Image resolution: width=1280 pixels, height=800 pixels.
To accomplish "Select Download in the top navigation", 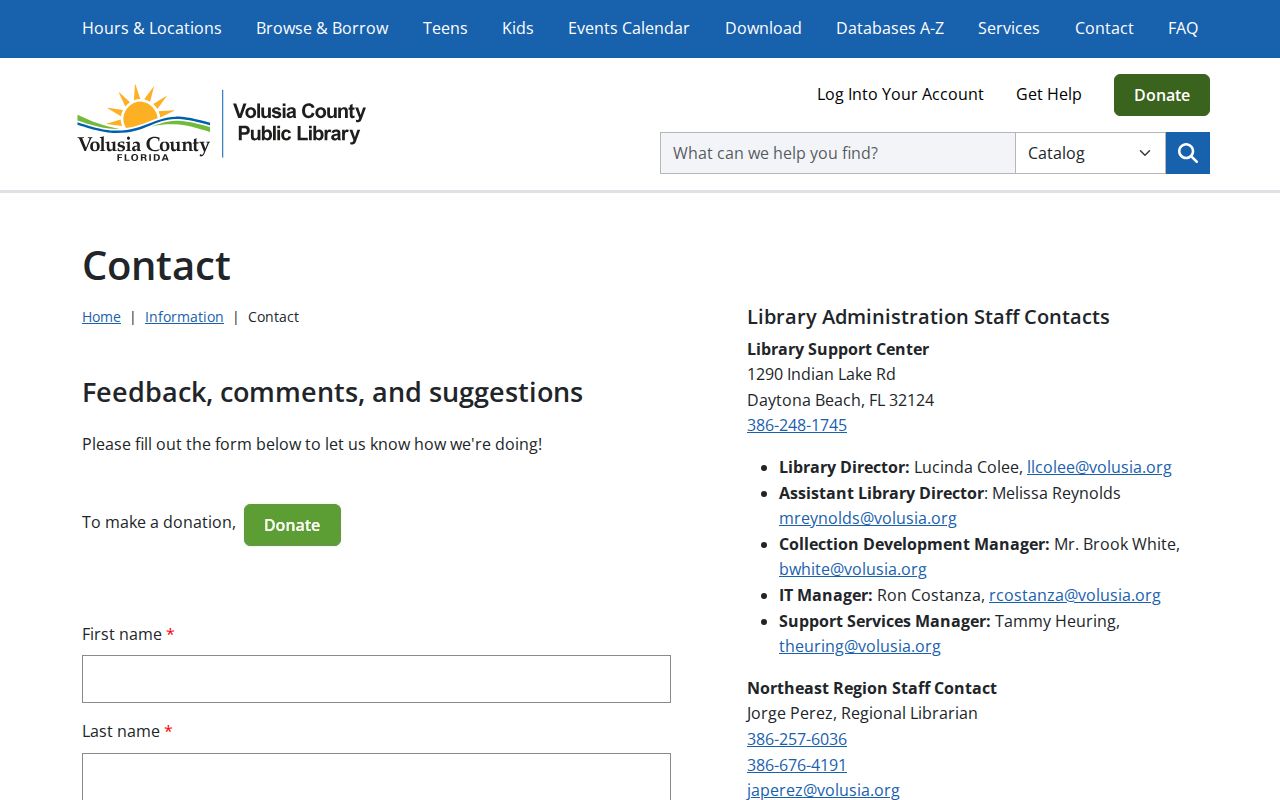I will pos(763,28).
